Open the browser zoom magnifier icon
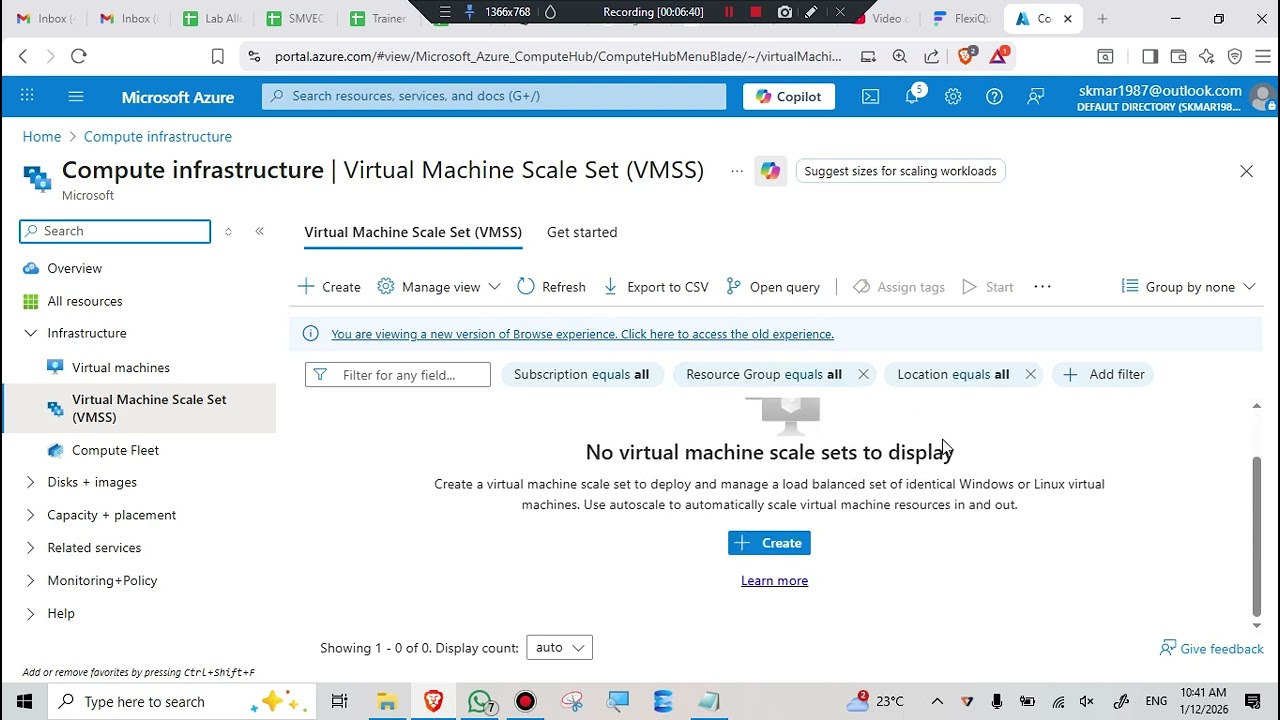 900,57
